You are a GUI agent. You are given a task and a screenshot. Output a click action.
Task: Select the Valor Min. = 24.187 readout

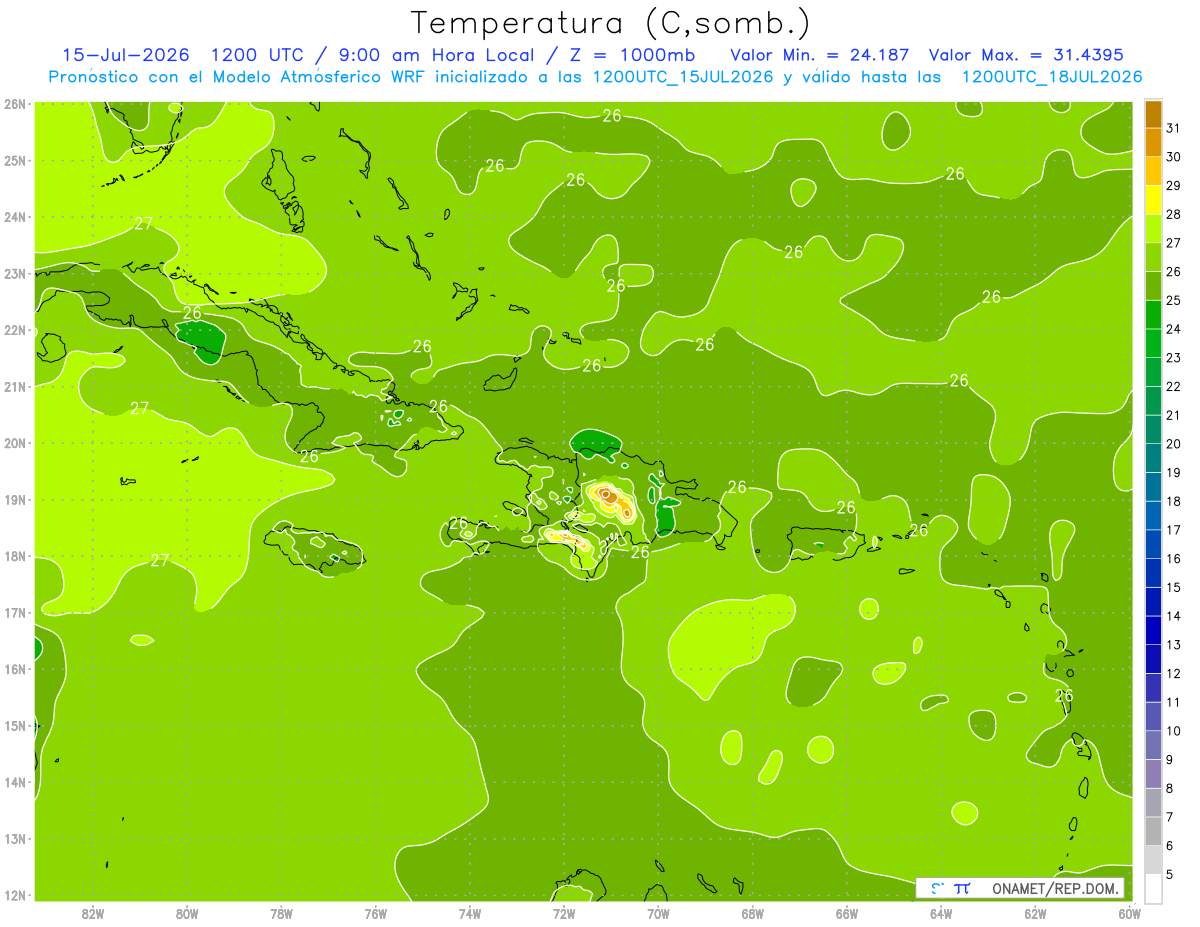[820, 55]
